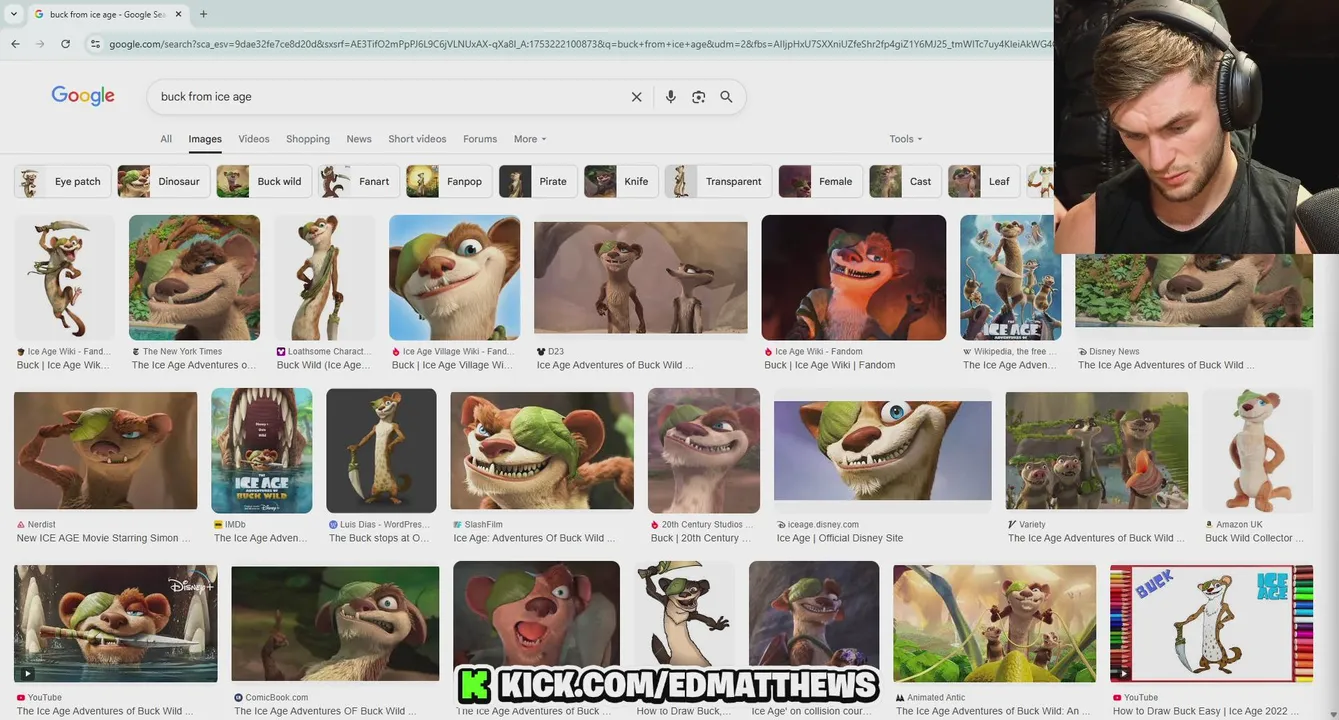This screenshot has width=1339, height=720.
Task: Open the SlashFilm grinning Buck image
Action: point(542,451)
